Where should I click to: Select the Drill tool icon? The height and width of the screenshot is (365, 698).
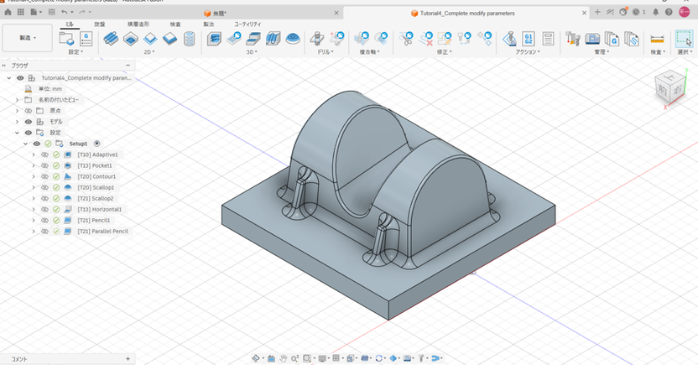point(317,39)
